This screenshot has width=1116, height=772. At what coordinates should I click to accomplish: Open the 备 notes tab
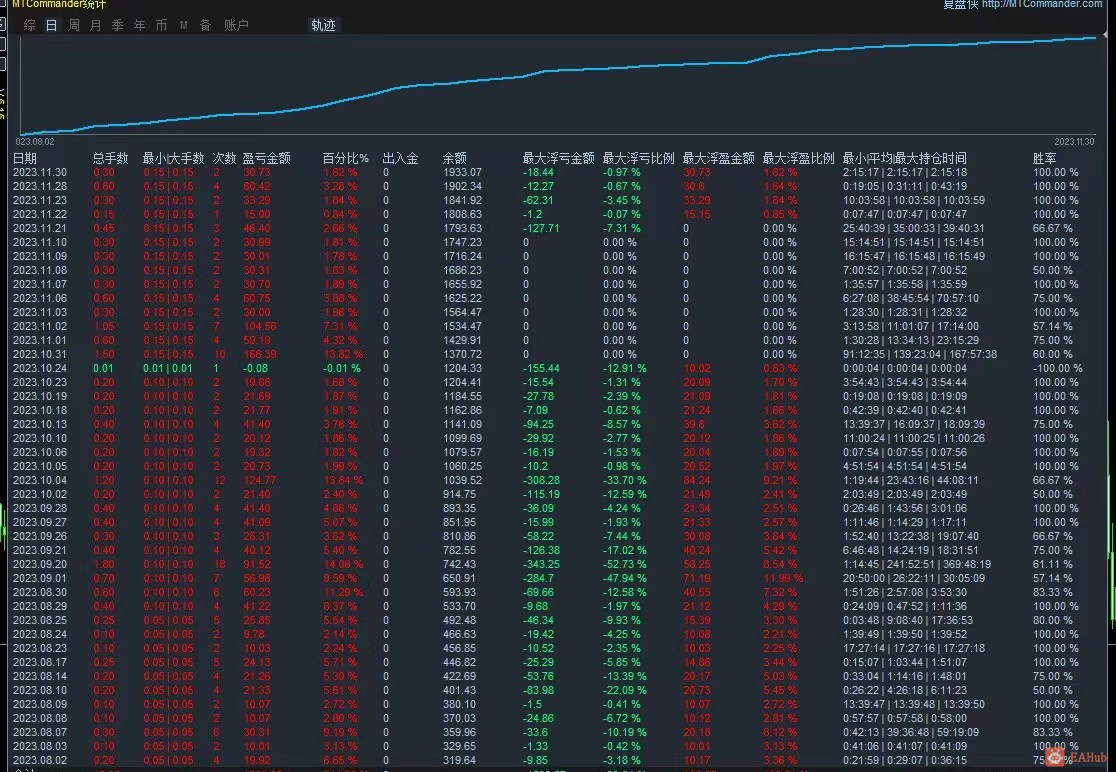point(206,26)
